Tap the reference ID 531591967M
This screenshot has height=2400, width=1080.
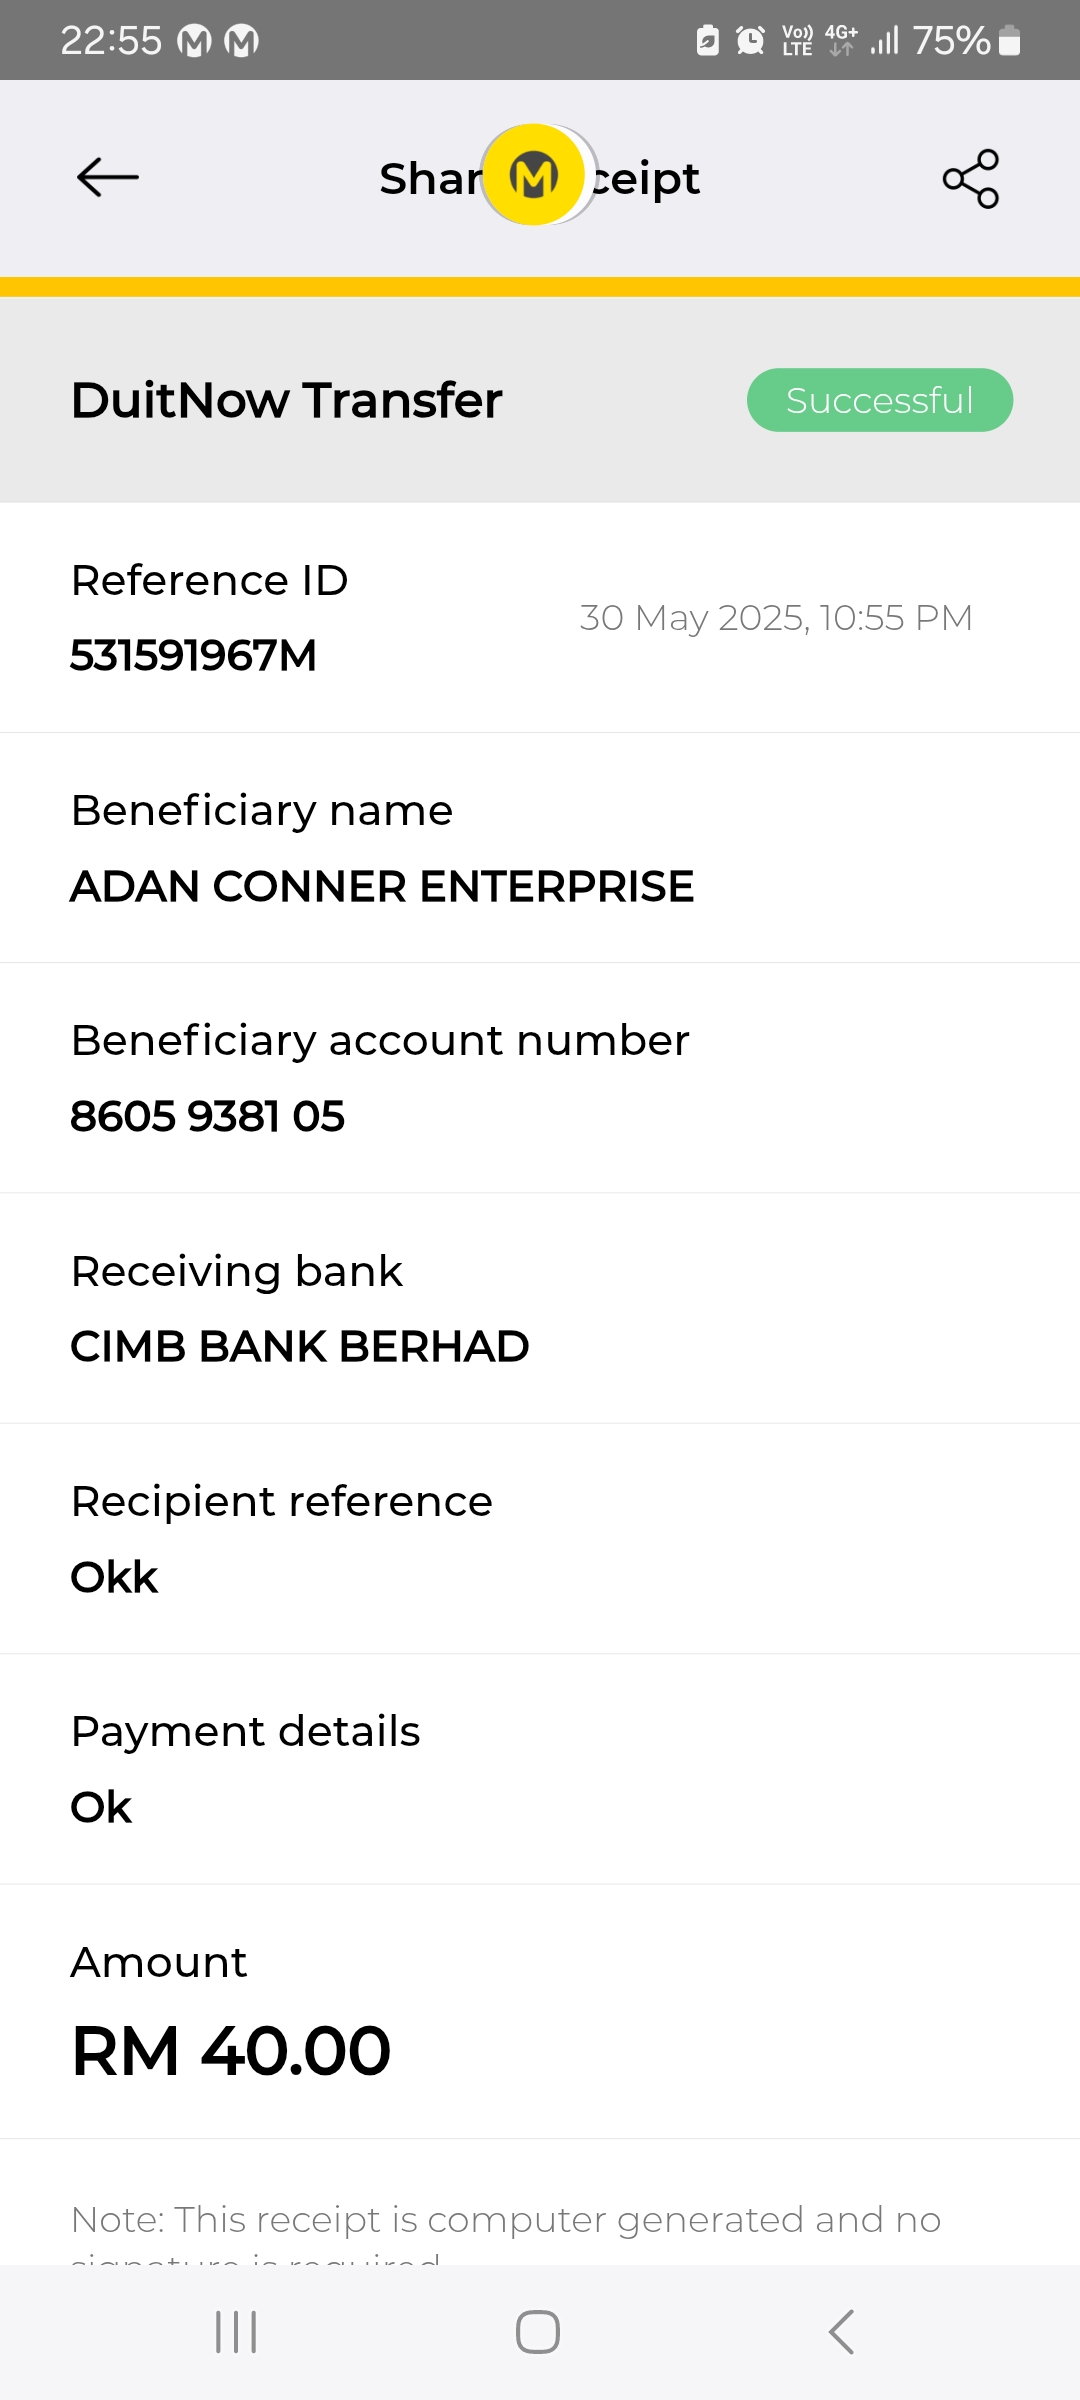(193, 656)
